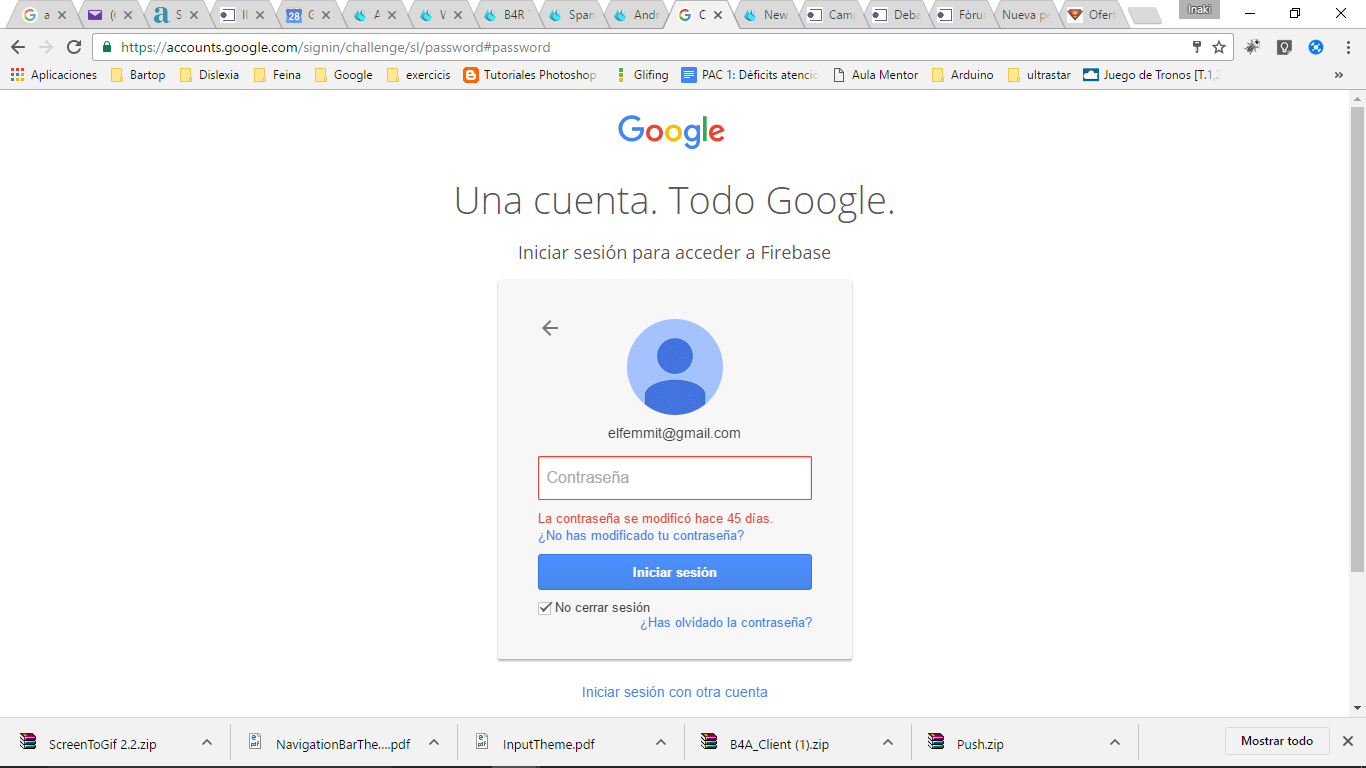Switch to the Nueva pe tab

[1025, 15]
